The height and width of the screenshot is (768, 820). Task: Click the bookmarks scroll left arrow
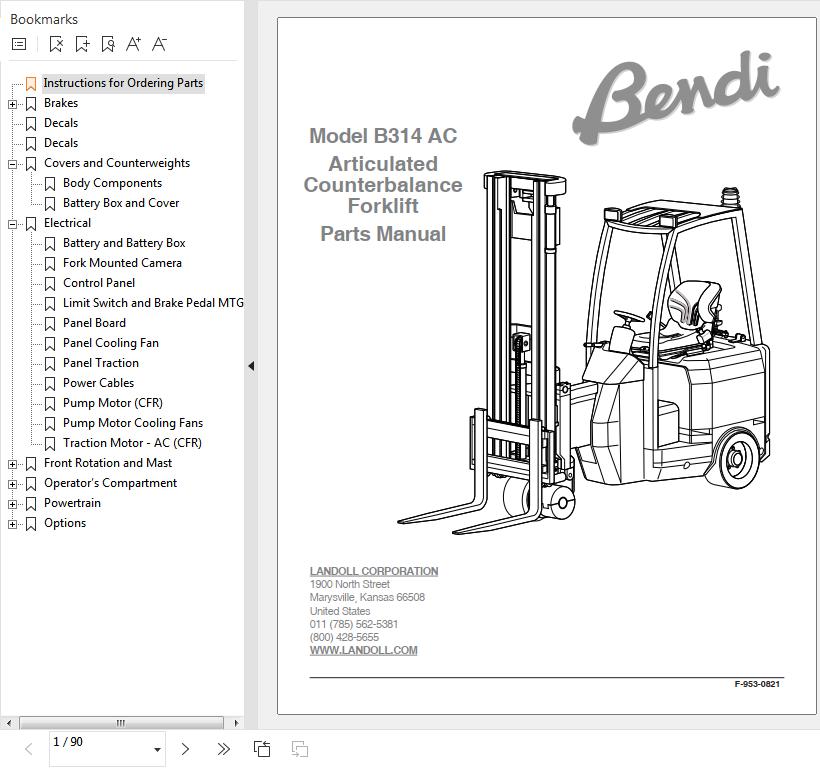point(8,723)
